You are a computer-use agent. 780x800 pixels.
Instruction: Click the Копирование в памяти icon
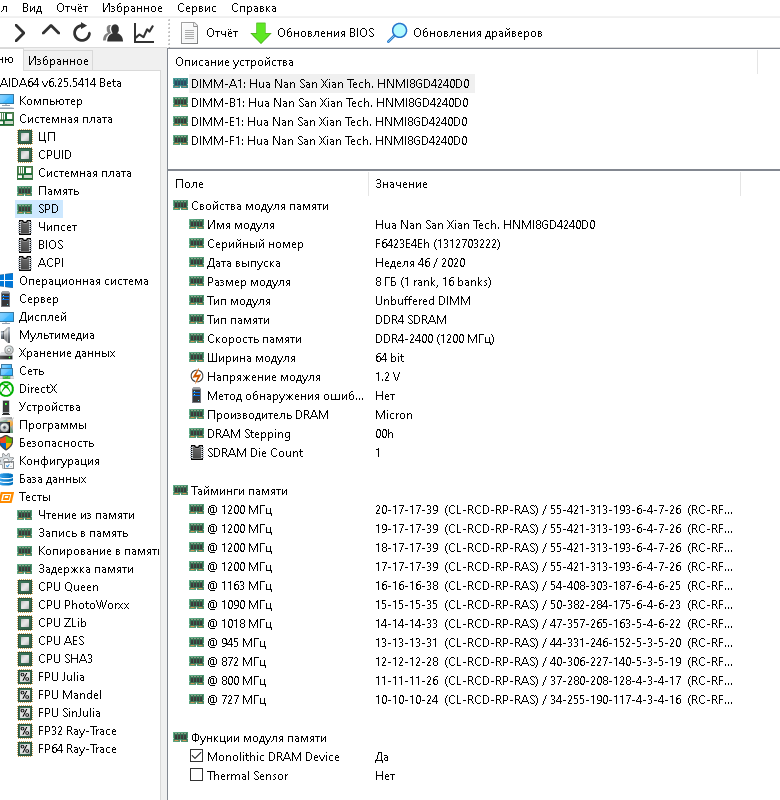point(24,551)
